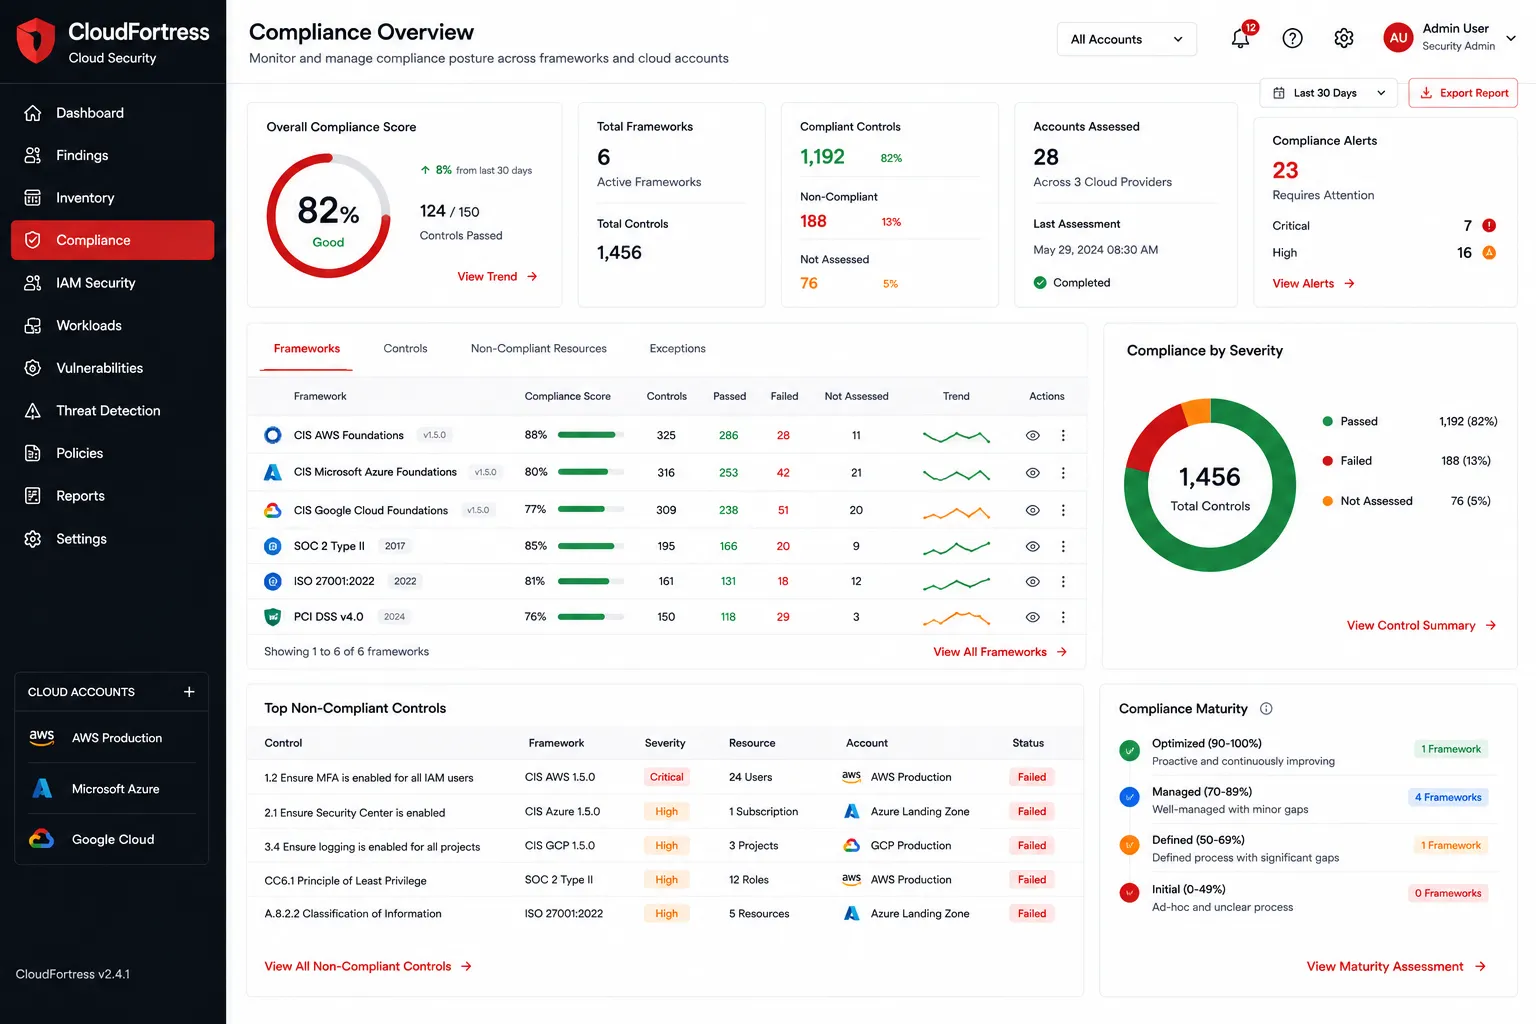Viewport: 1536px width, 1024px height.
Task: Open actions menu for SOC 2 Type II
Action: point(1063,547)
